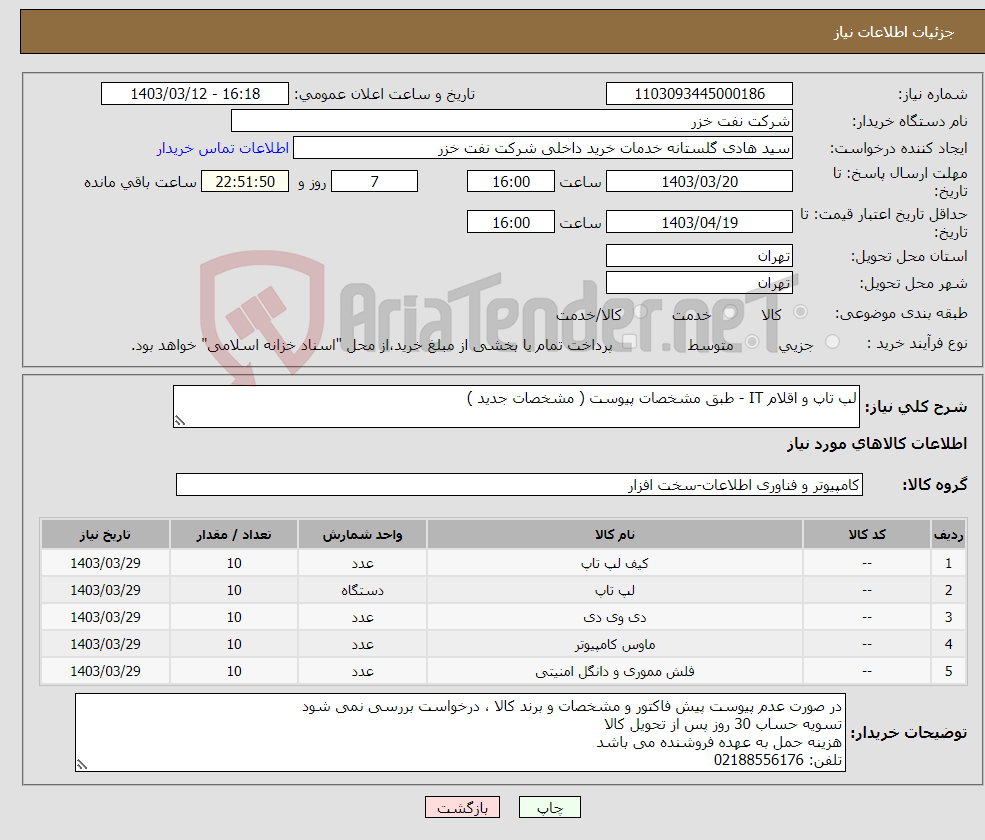Click the need number field 1103093445000186

[x=699, y=94]
